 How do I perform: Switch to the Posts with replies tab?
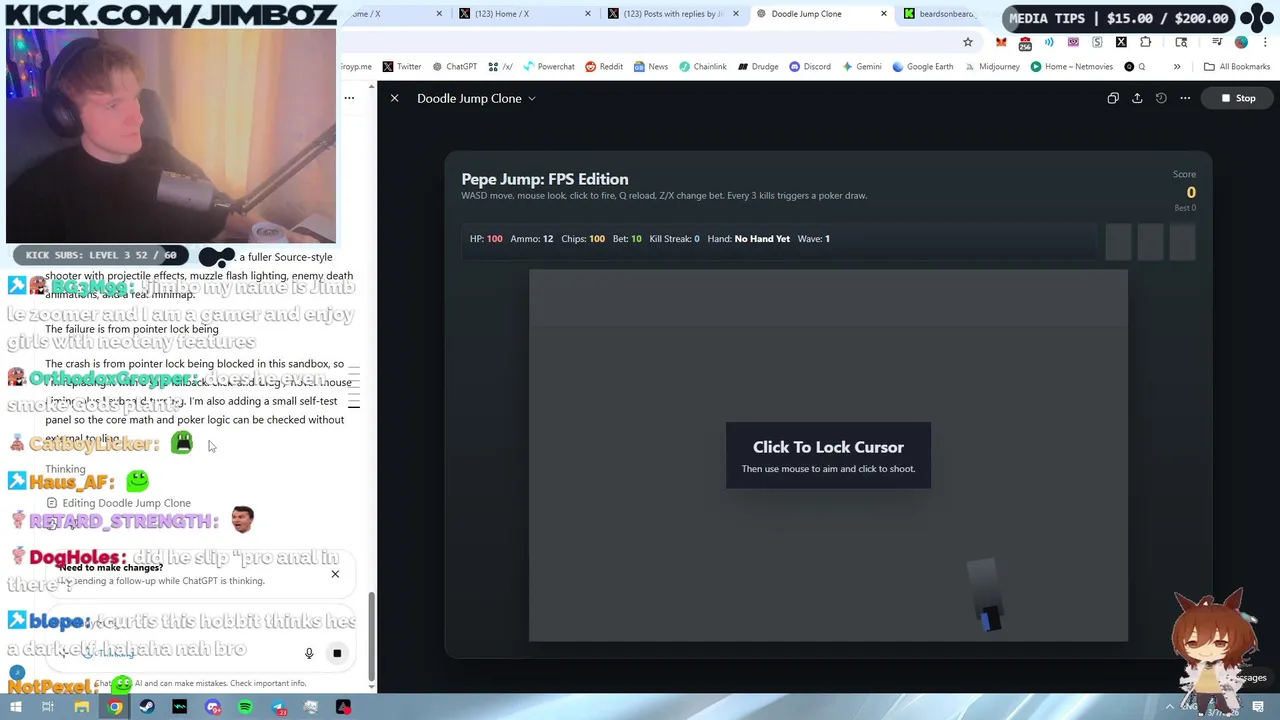[670, 14]
